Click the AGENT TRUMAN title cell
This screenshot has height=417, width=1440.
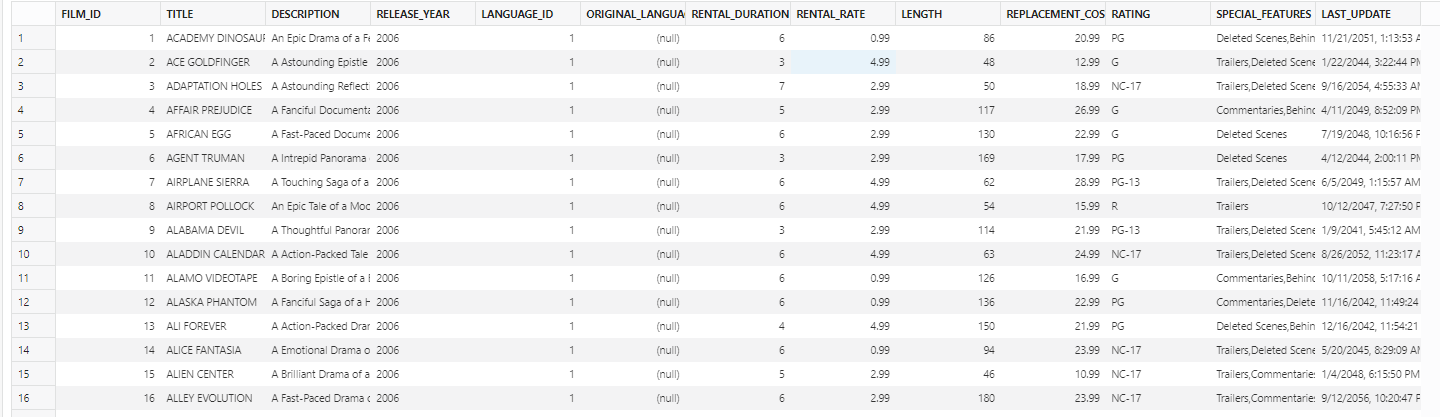(x=212, y=158)
